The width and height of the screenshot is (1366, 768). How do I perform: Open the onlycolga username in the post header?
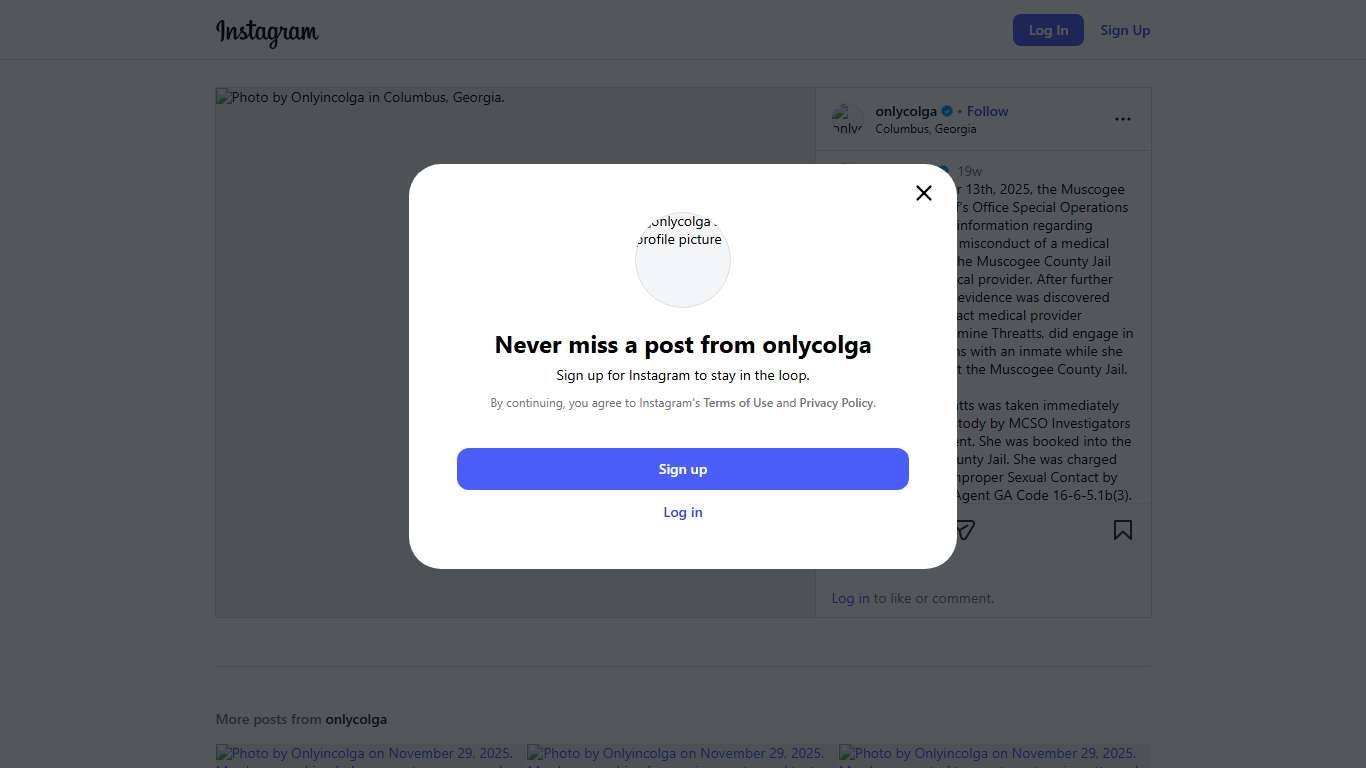[906, 111]
